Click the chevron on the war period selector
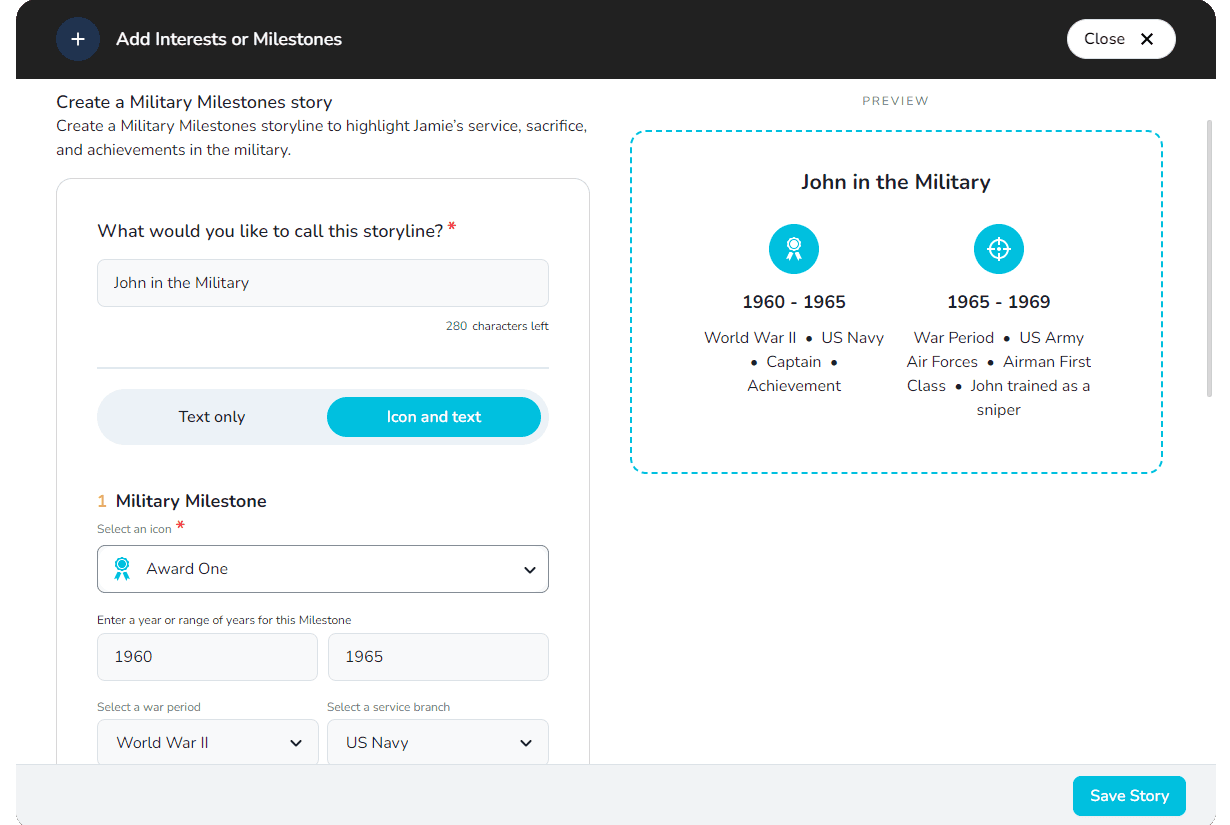 [296, 742]
